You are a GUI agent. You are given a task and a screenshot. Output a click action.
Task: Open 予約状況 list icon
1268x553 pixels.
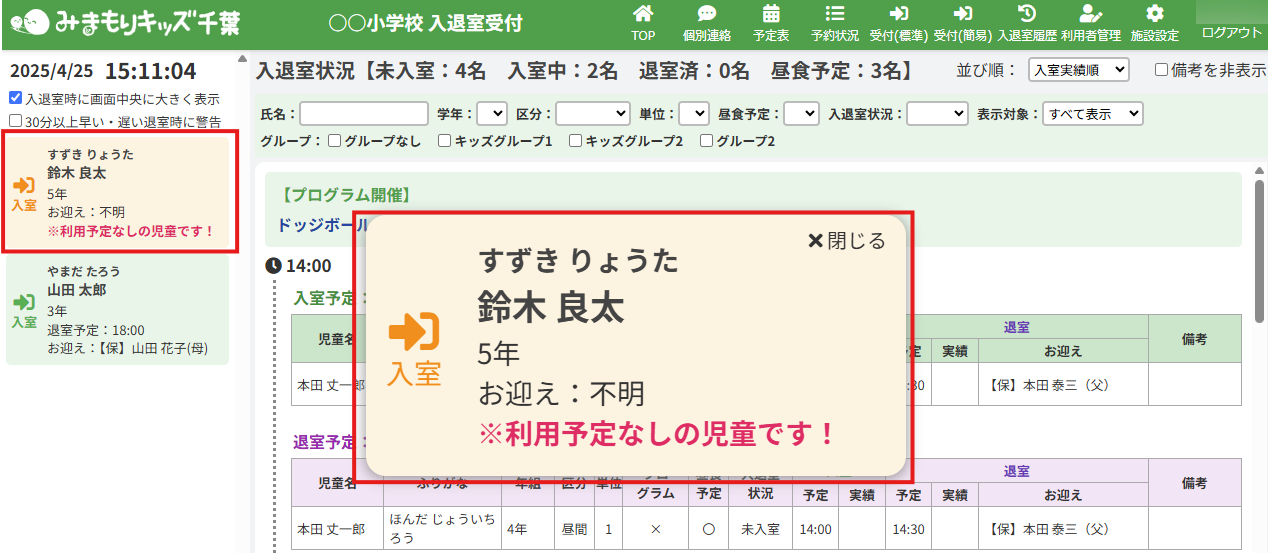click(x=835, y=15)
